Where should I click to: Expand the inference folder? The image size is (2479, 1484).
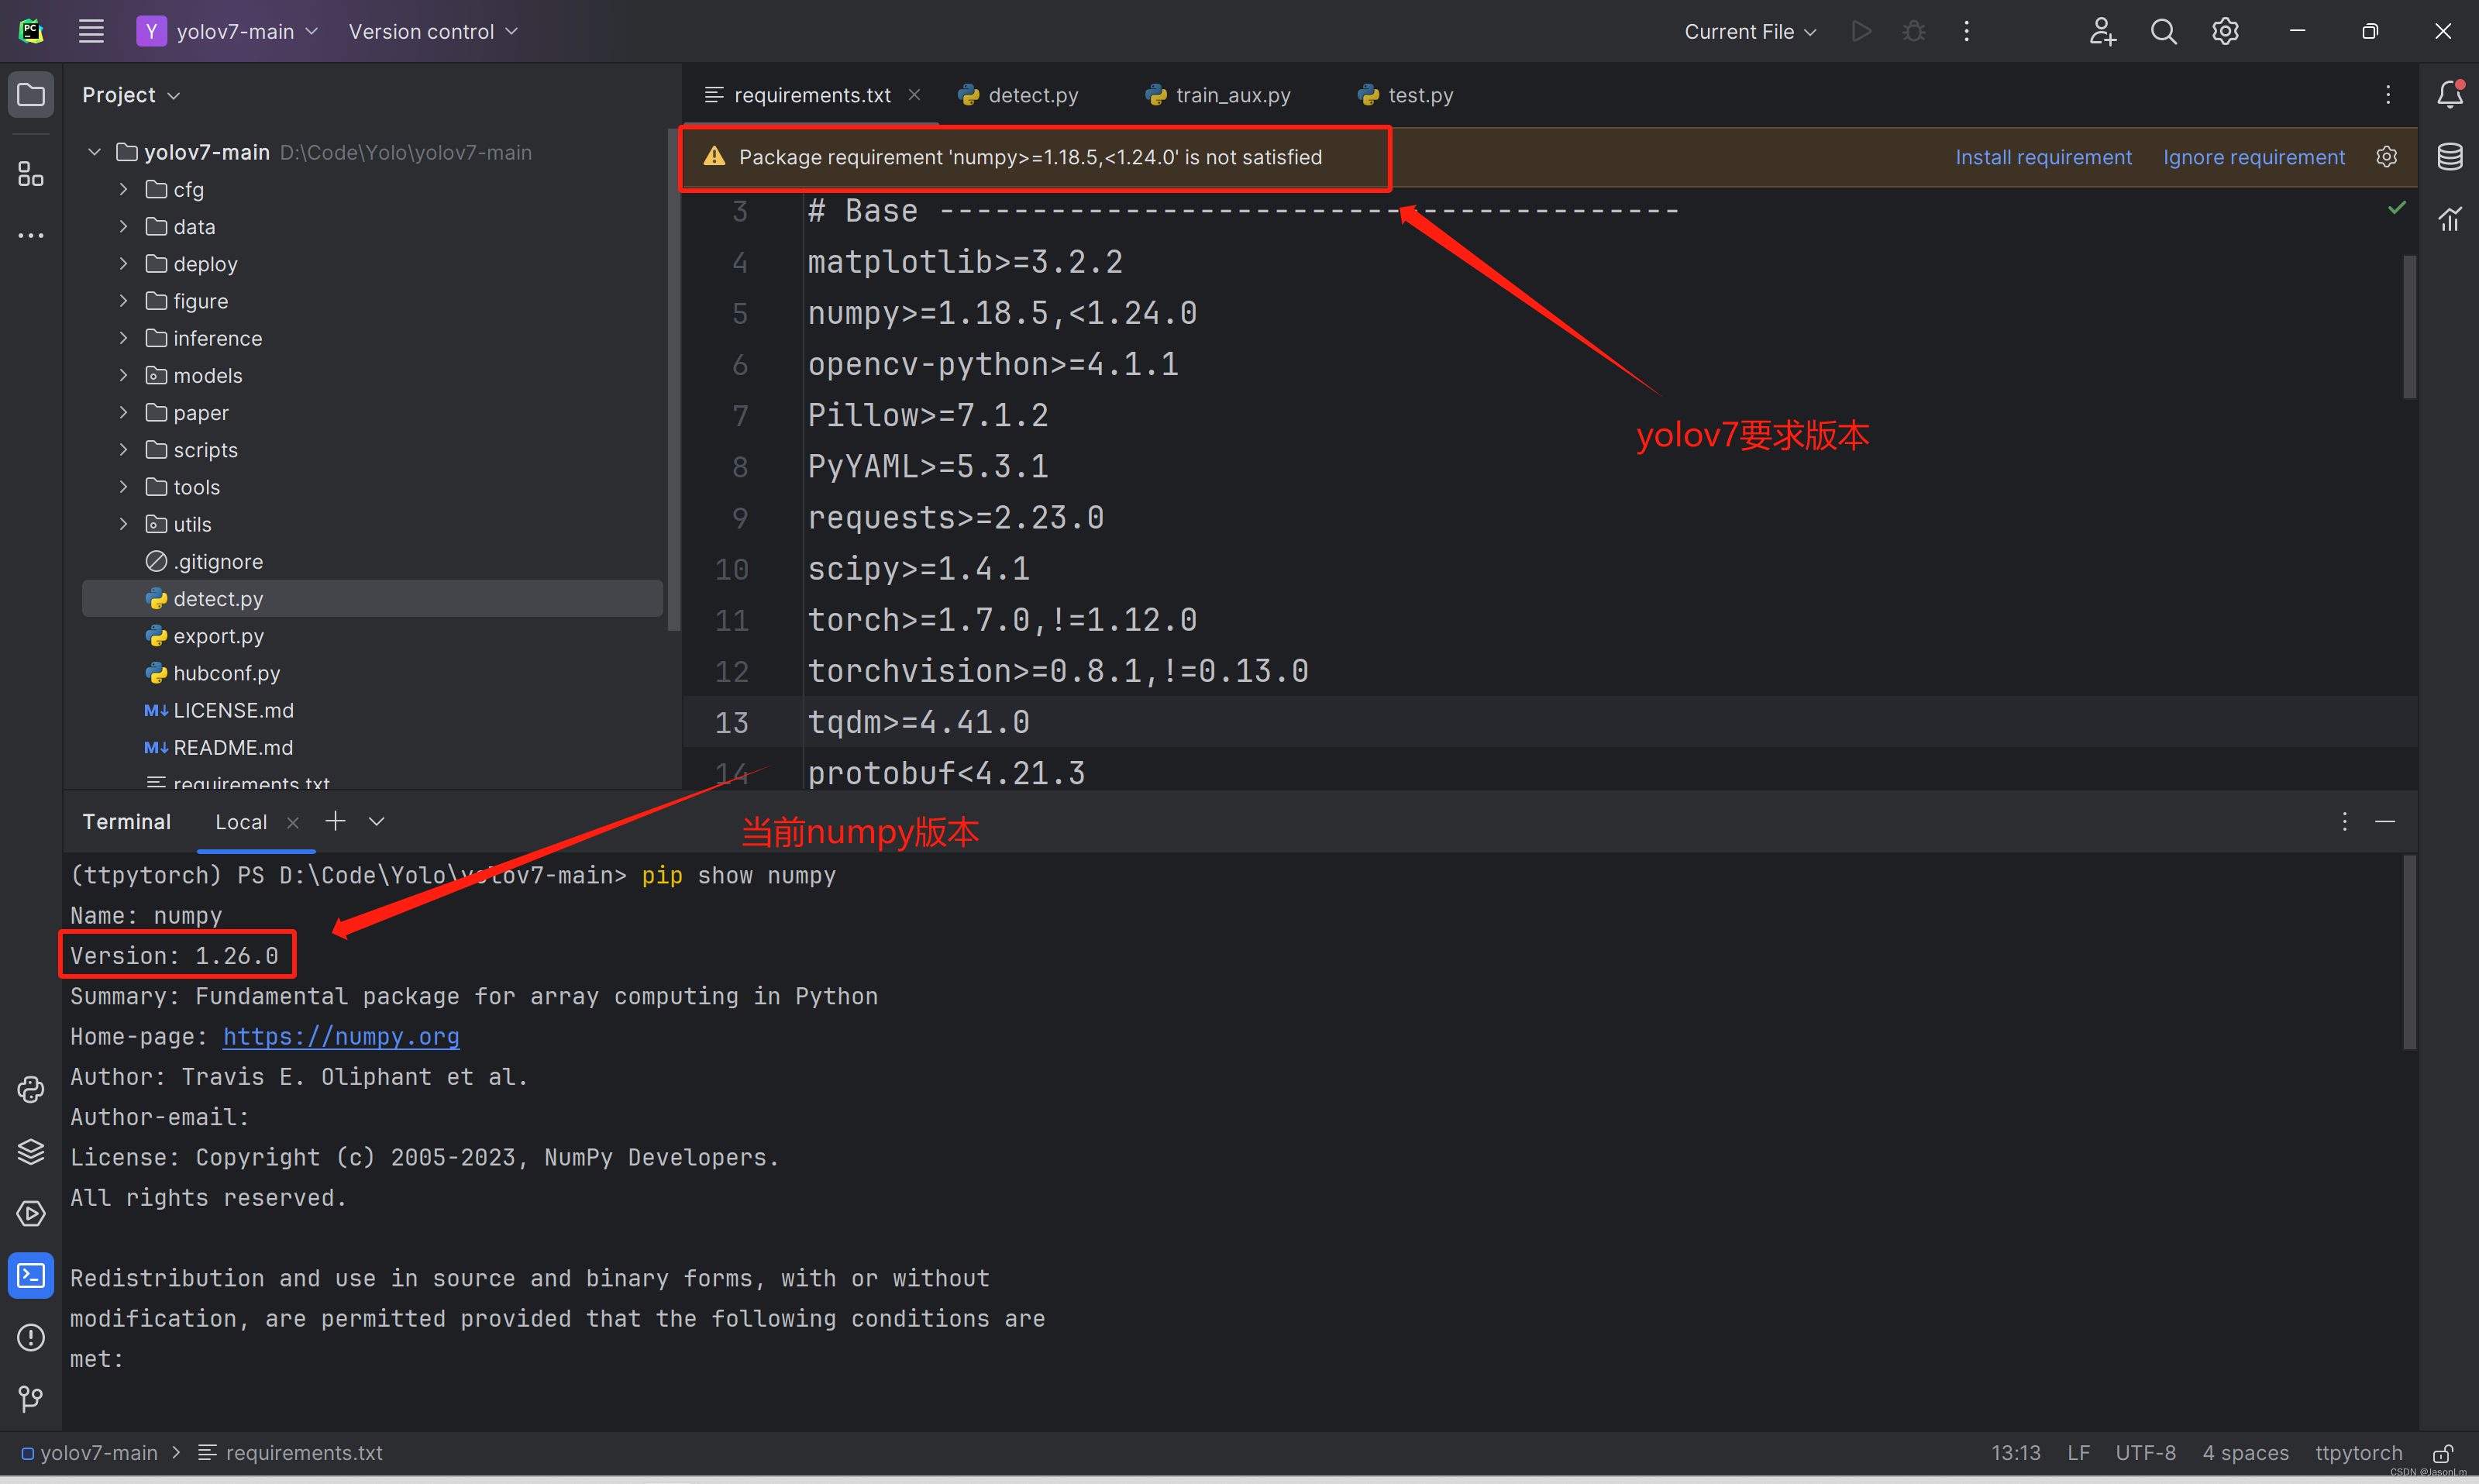point(124,338)
